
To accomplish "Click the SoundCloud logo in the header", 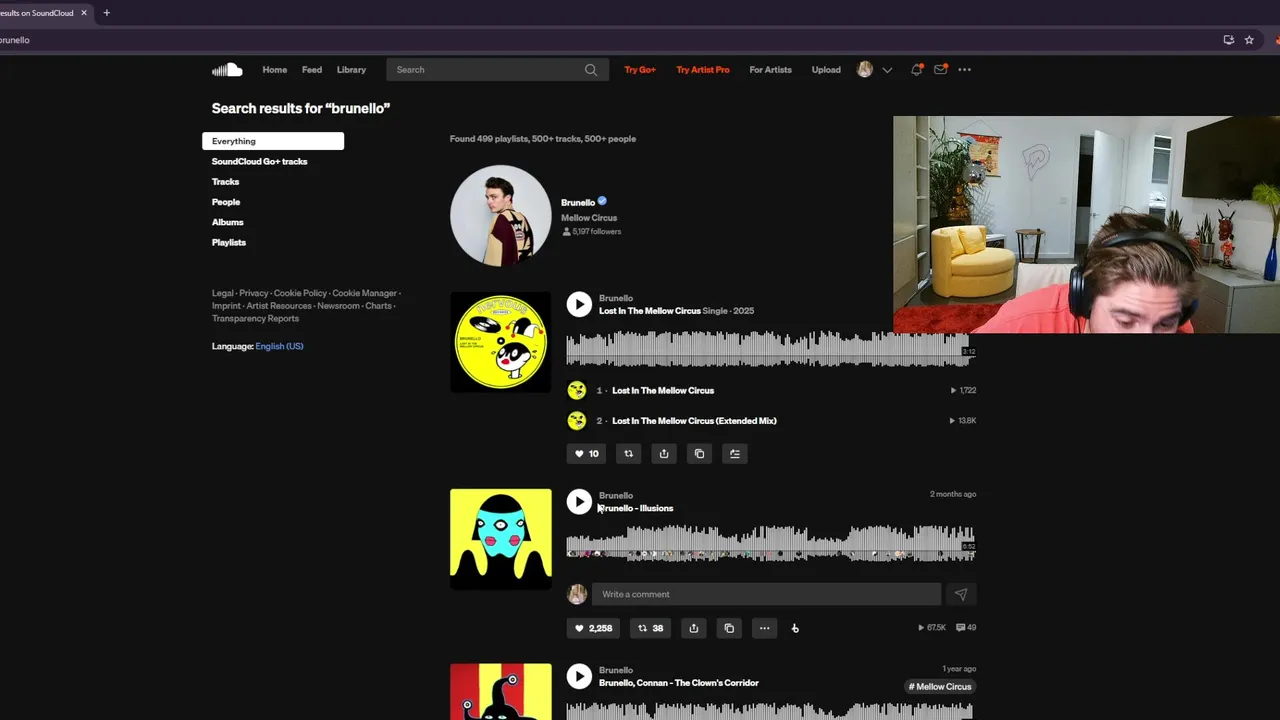I will click(227, 70).
